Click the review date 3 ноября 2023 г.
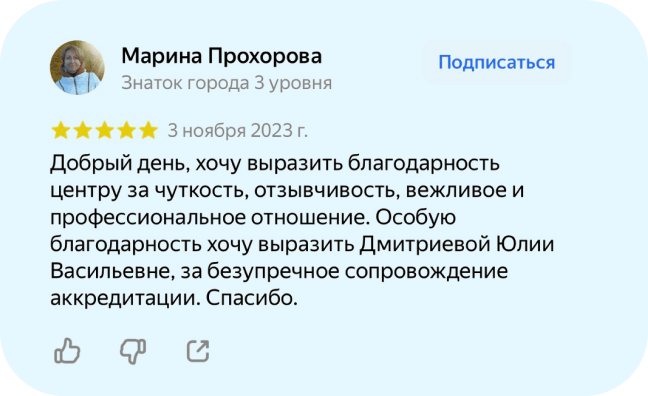Viewport: 648px width, 396px height. click(x=238, y=131)
